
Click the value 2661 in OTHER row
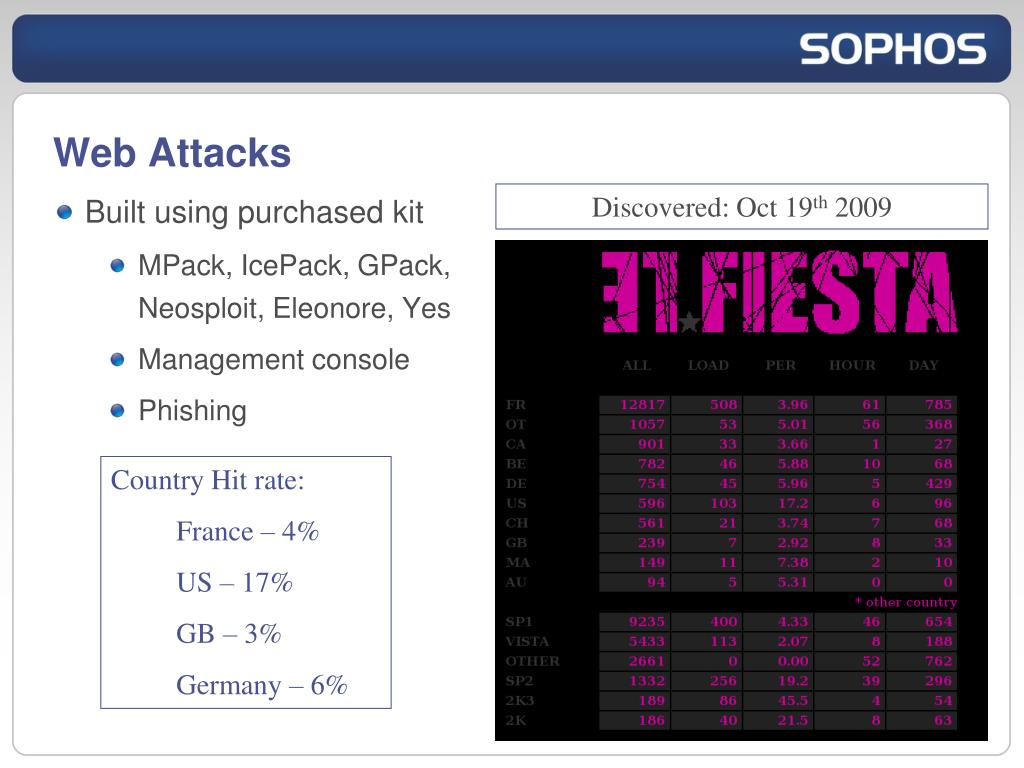coord(647,661)
